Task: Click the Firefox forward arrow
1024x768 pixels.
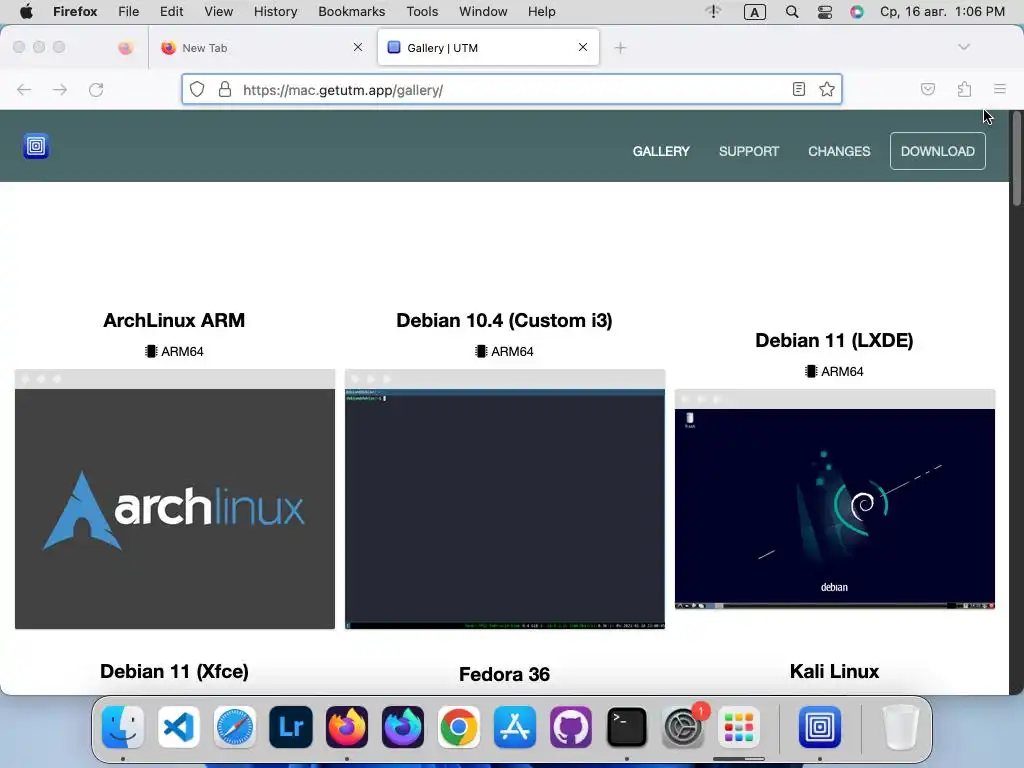Action: tap(59, 89)
